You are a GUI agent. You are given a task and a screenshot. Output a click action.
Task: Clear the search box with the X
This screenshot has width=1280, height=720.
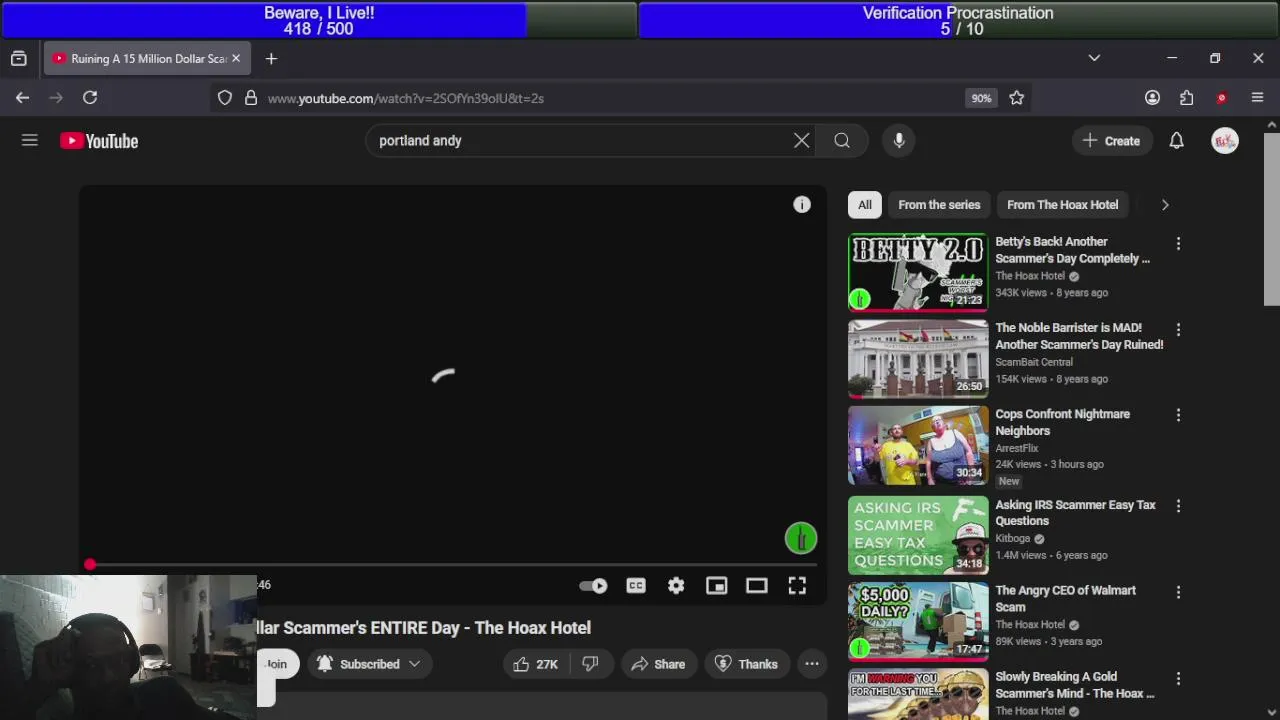[801, 141]
